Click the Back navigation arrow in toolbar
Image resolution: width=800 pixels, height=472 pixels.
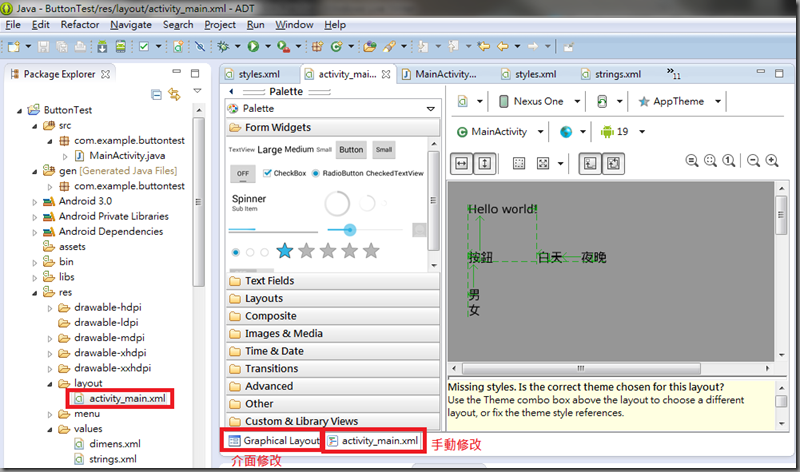pyautogui.click(x=503, y=46)
